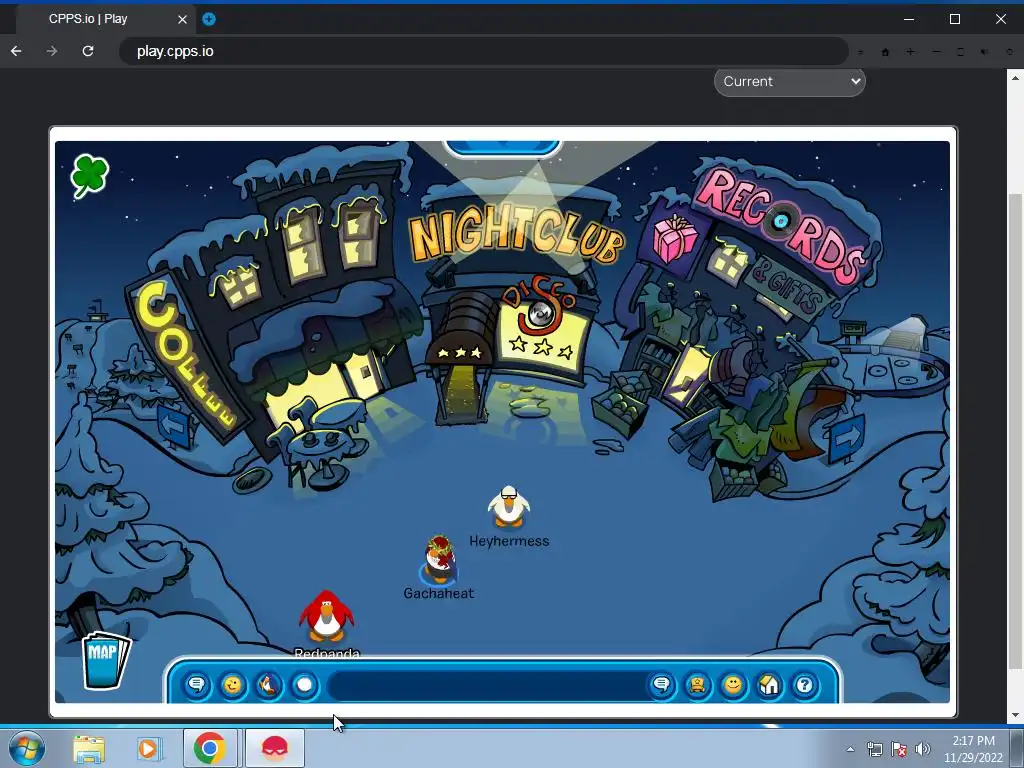The height and width of the screenshot is (768, 1024).
Task: Click the toolbar fullscreen square icon
Action: (960, 52)
